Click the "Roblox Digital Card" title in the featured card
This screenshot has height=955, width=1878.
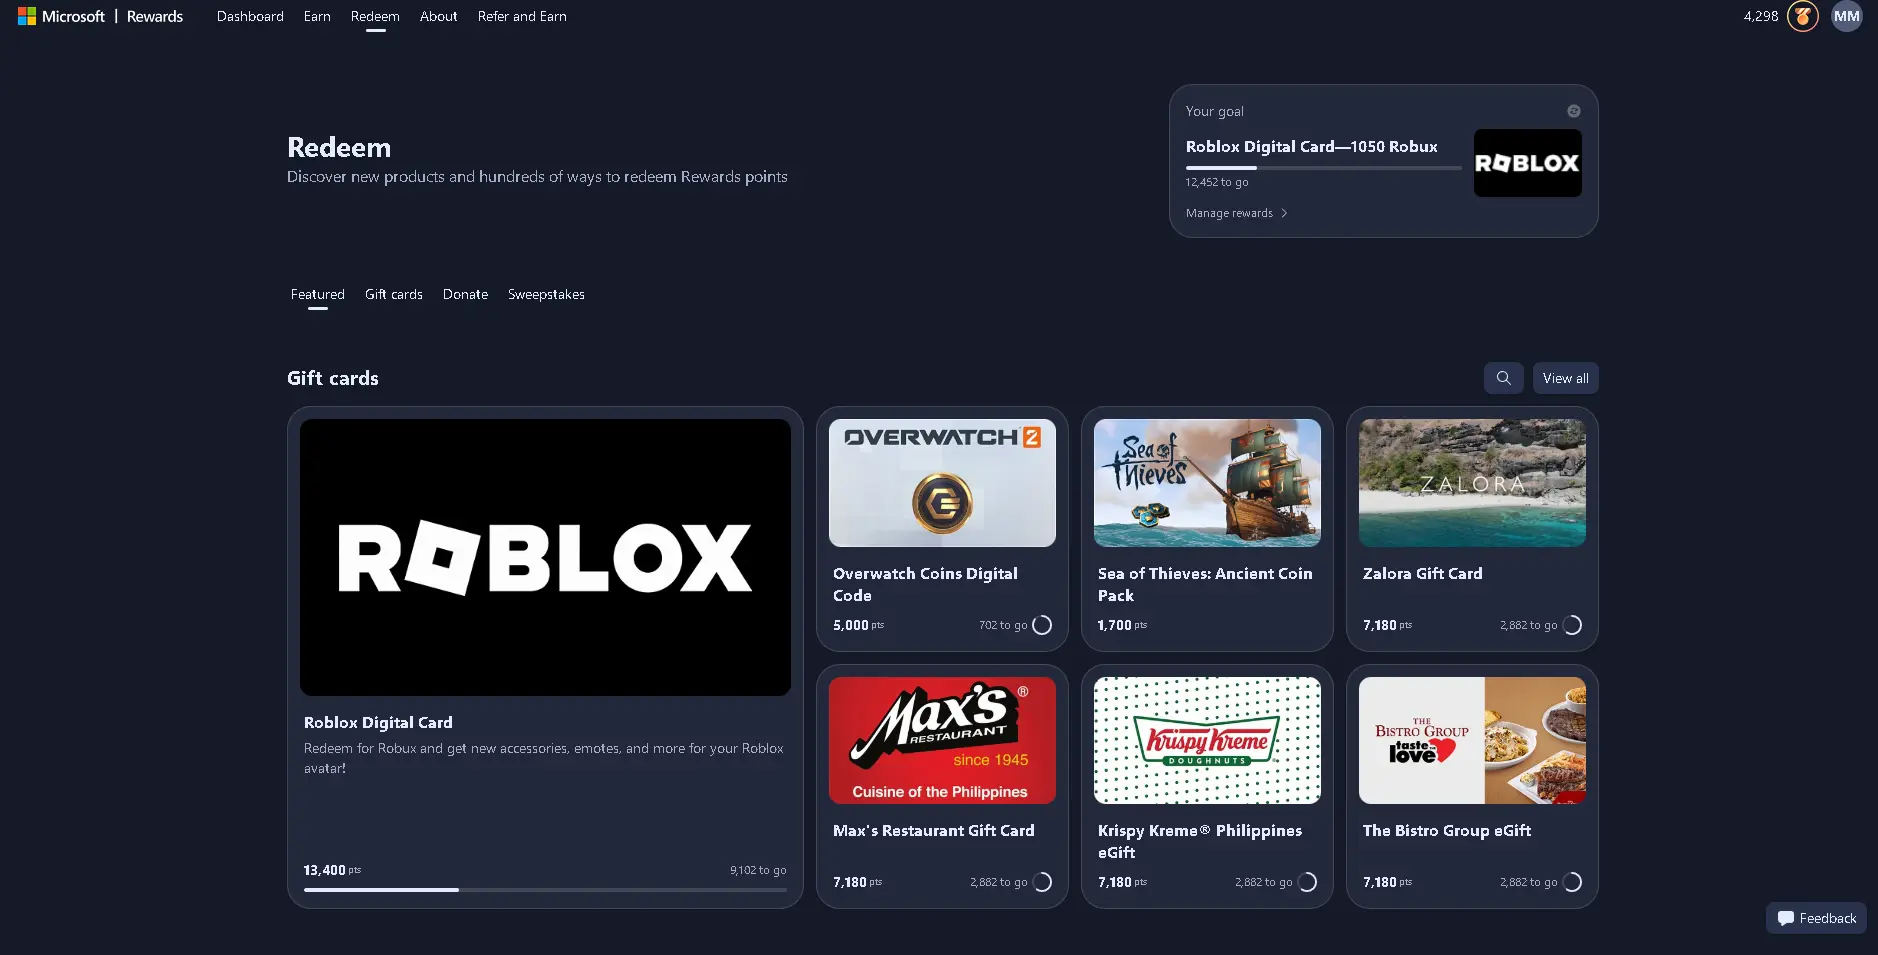[x=378, y=722]
